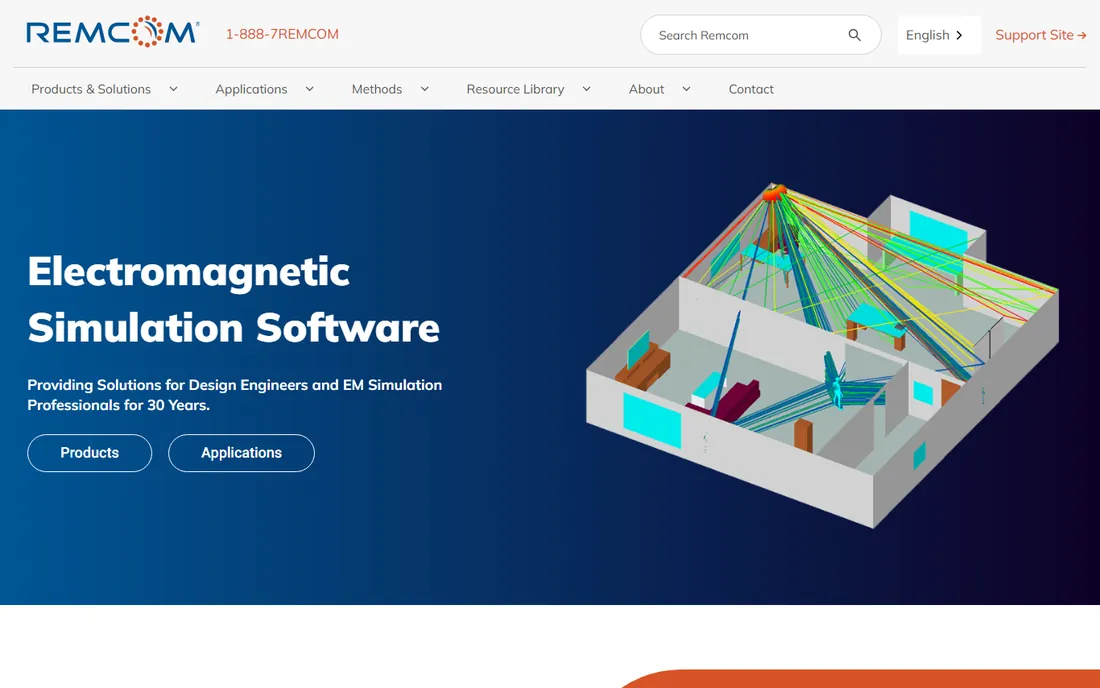Focus the Search Remcom input field
The image size is (1100, 688).
click(x=760, y=35)
